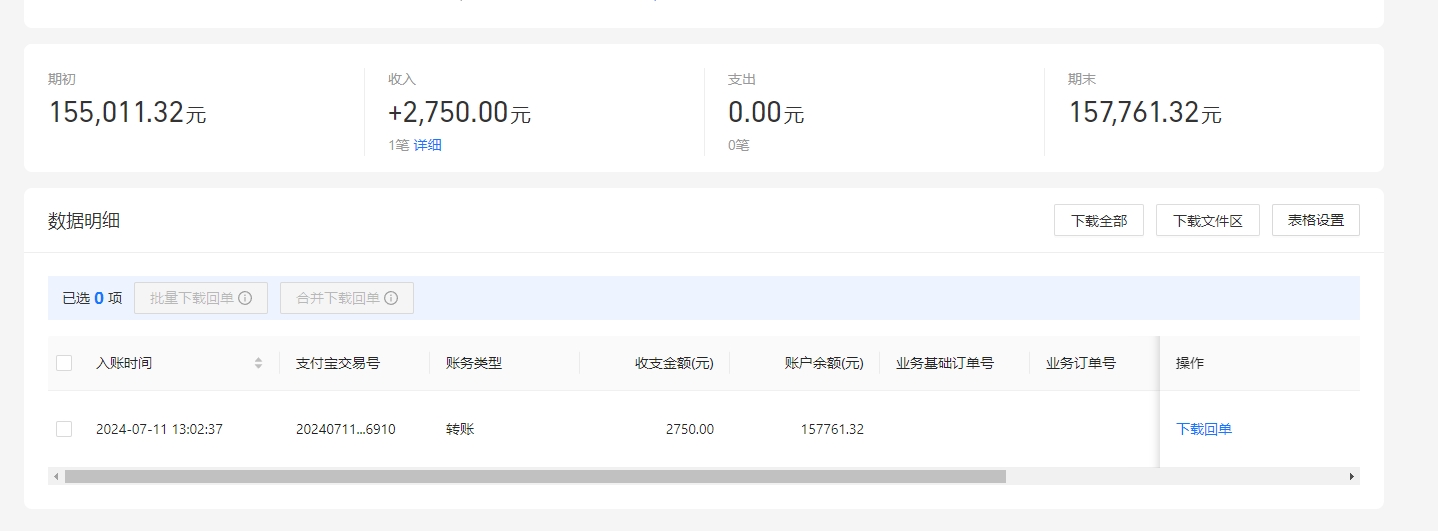Screen dimensions: 1438x531
Task: Click the 期末 label
Action: pos(1082,79)
